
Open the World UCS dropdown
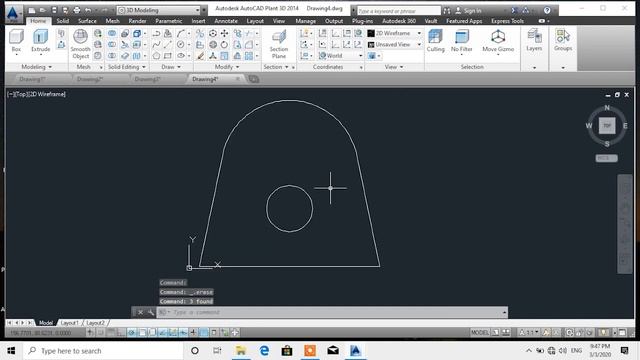340,56
